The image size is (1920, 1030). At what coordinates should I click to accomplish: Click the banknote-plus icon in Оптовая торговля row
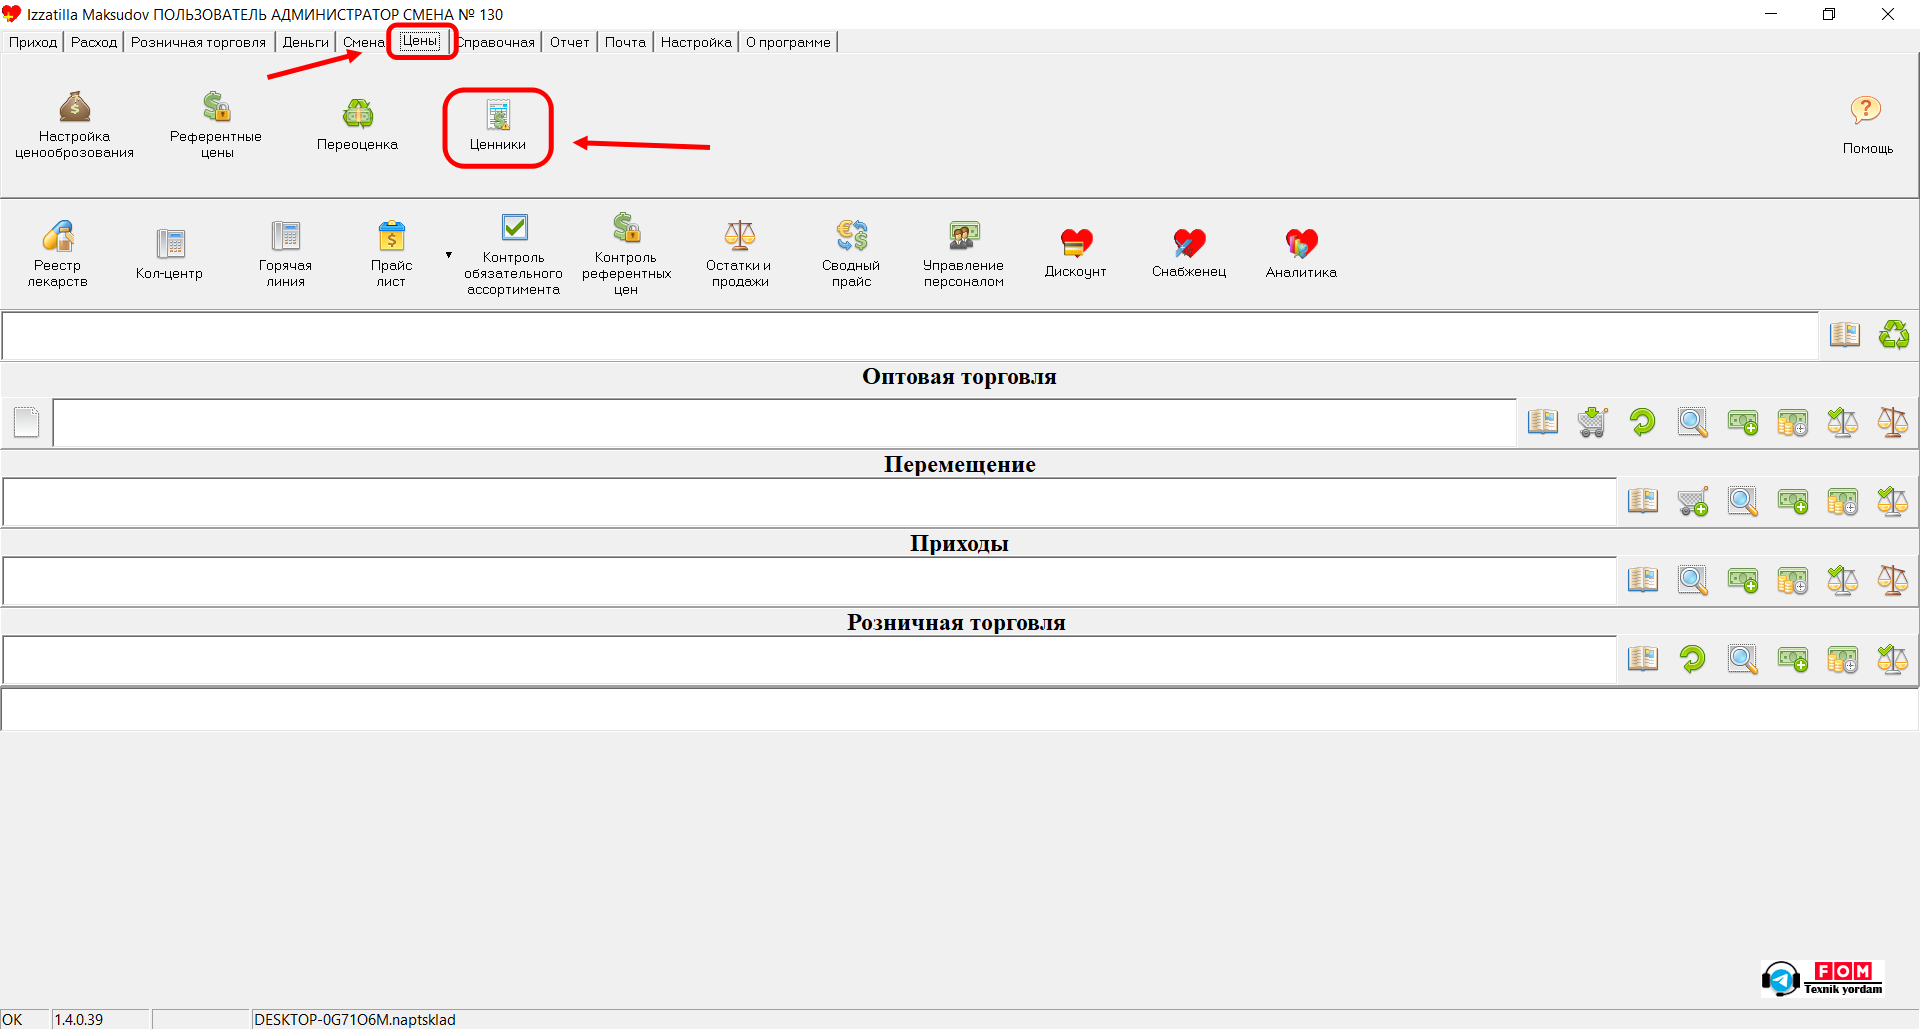[x=1743, y=422]
